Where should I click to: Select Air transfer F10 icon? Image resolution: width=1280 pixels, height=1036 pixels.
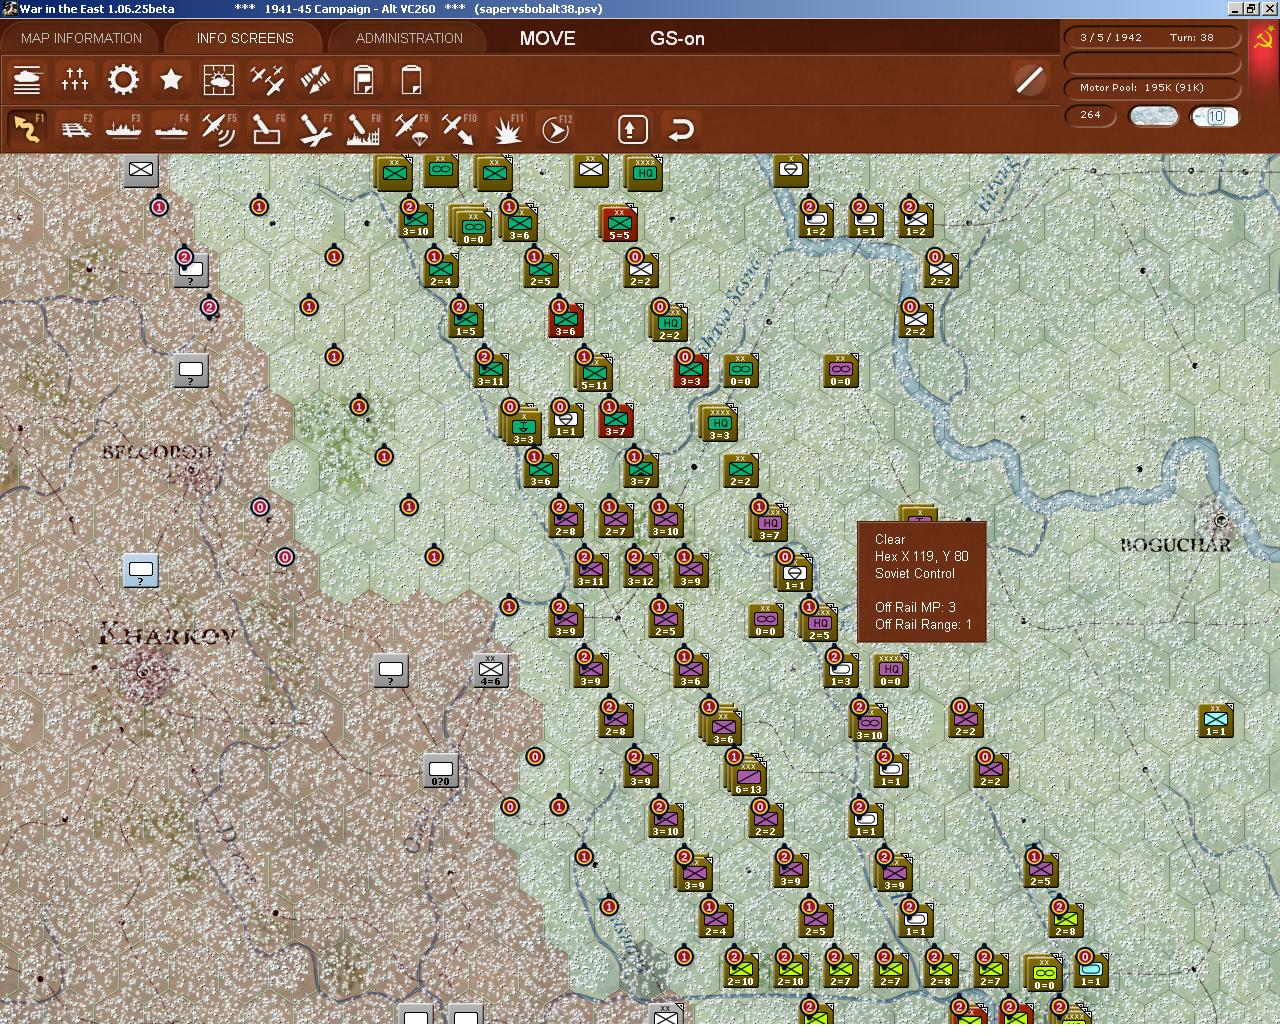[459, 129]
